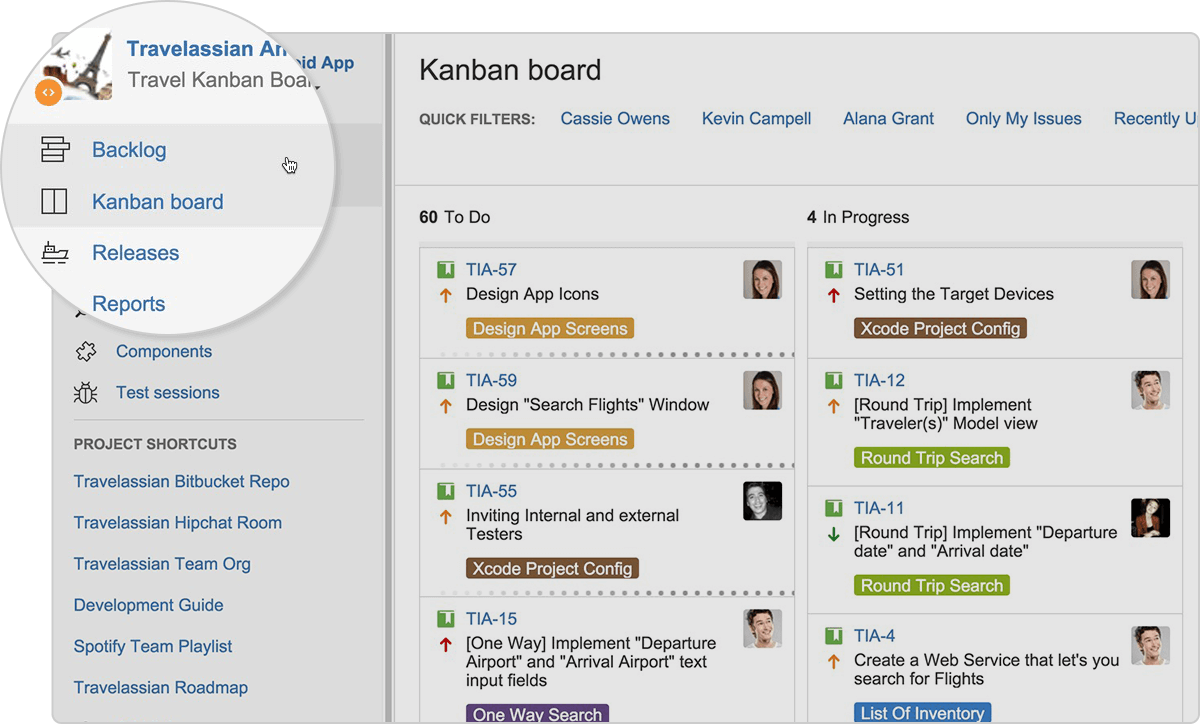The width and height of the screenshot is (1200, 724).
Task: Enable the Recently Updated filter
Action: point(1155,118)
